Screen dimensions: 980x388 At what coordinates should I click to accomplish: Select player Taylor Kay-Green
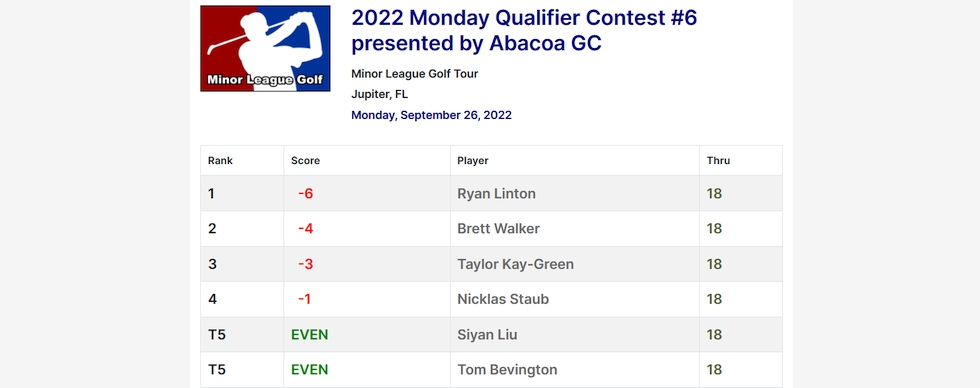(515, 264)
